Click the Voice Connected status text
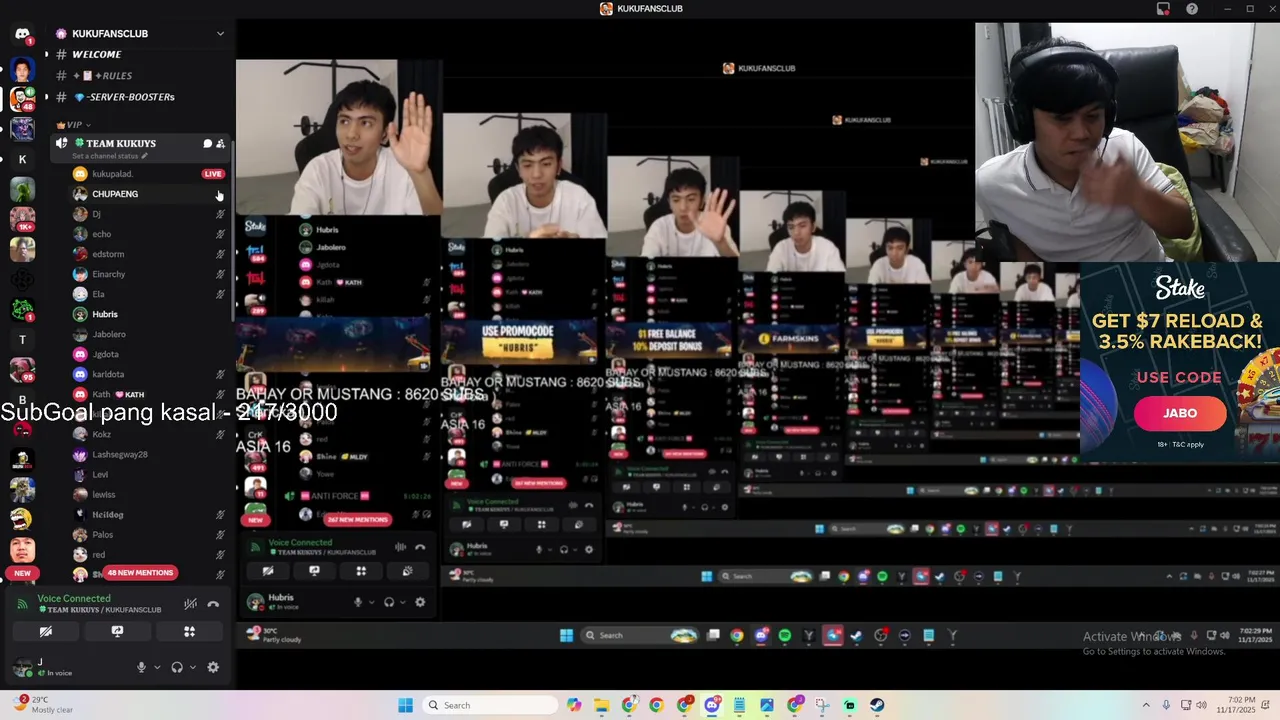The image size is (1280, 720). [74, 598]
